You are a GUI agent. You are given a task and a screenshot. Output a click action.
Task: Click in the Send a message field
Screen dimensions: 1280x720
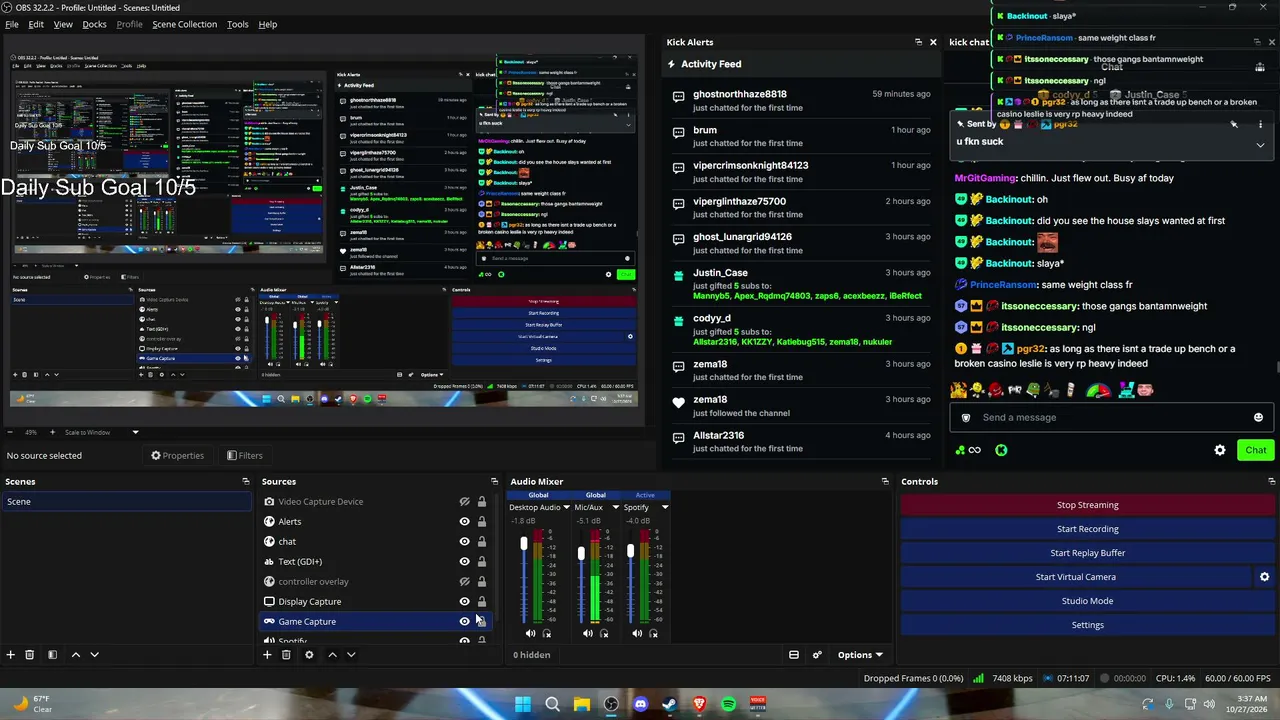coord(1110,418)
